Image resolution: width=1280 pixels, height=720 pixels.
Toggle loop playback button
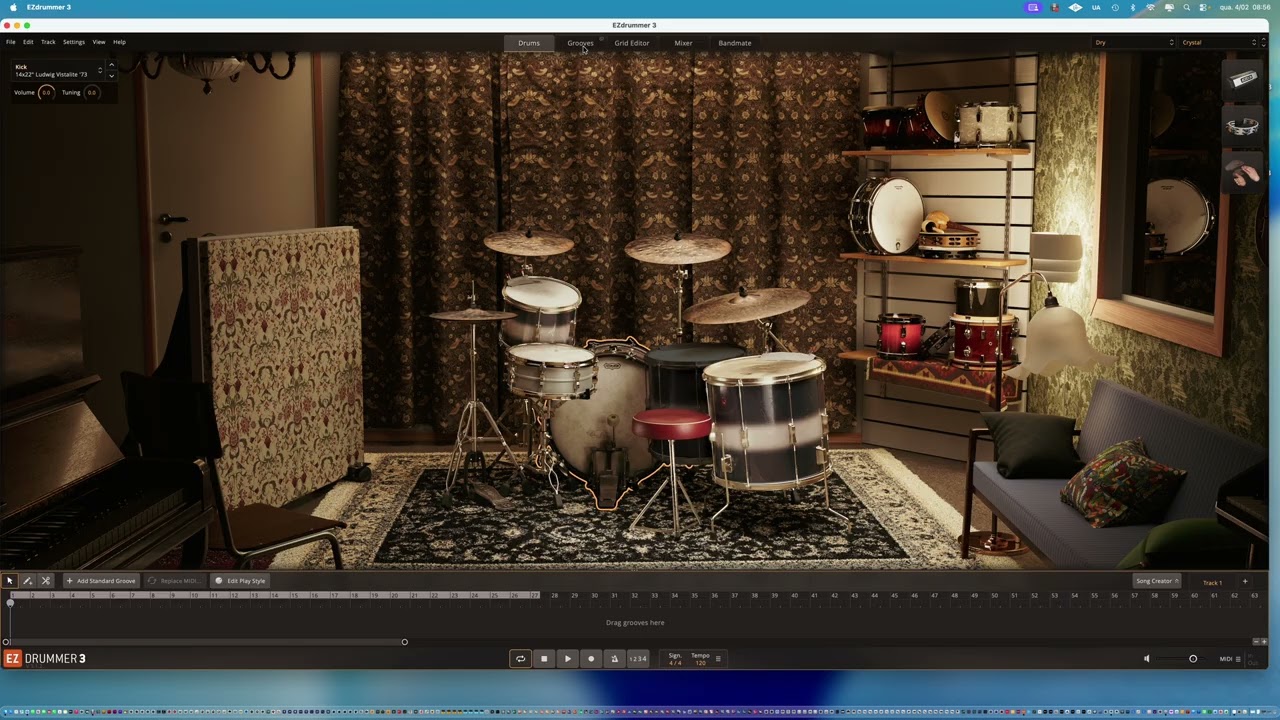click(x=520, y=658)
